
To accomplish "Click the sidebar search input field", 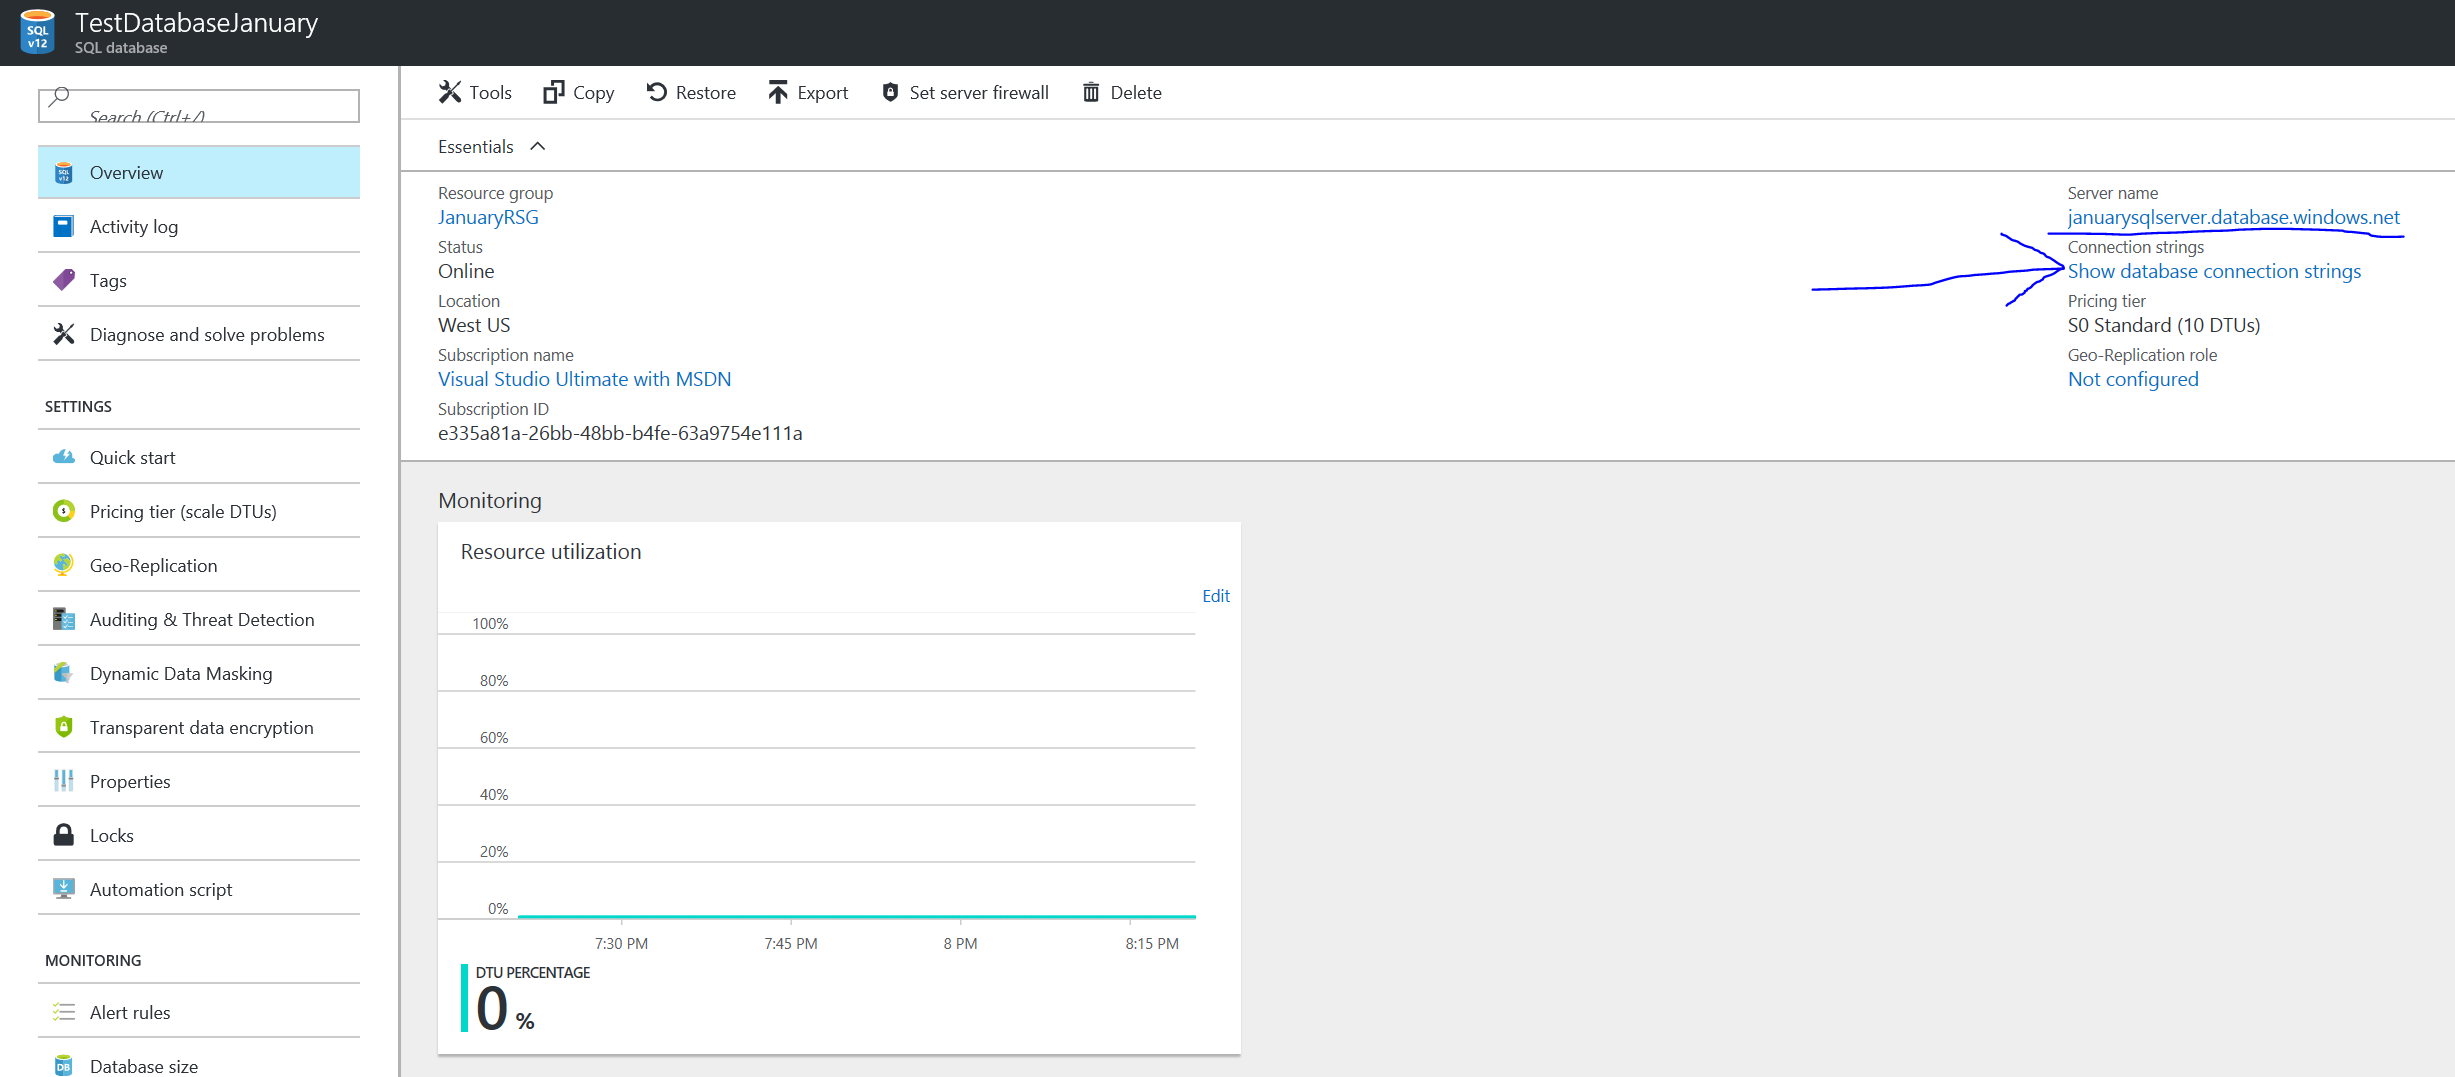I will coord(199,105).
